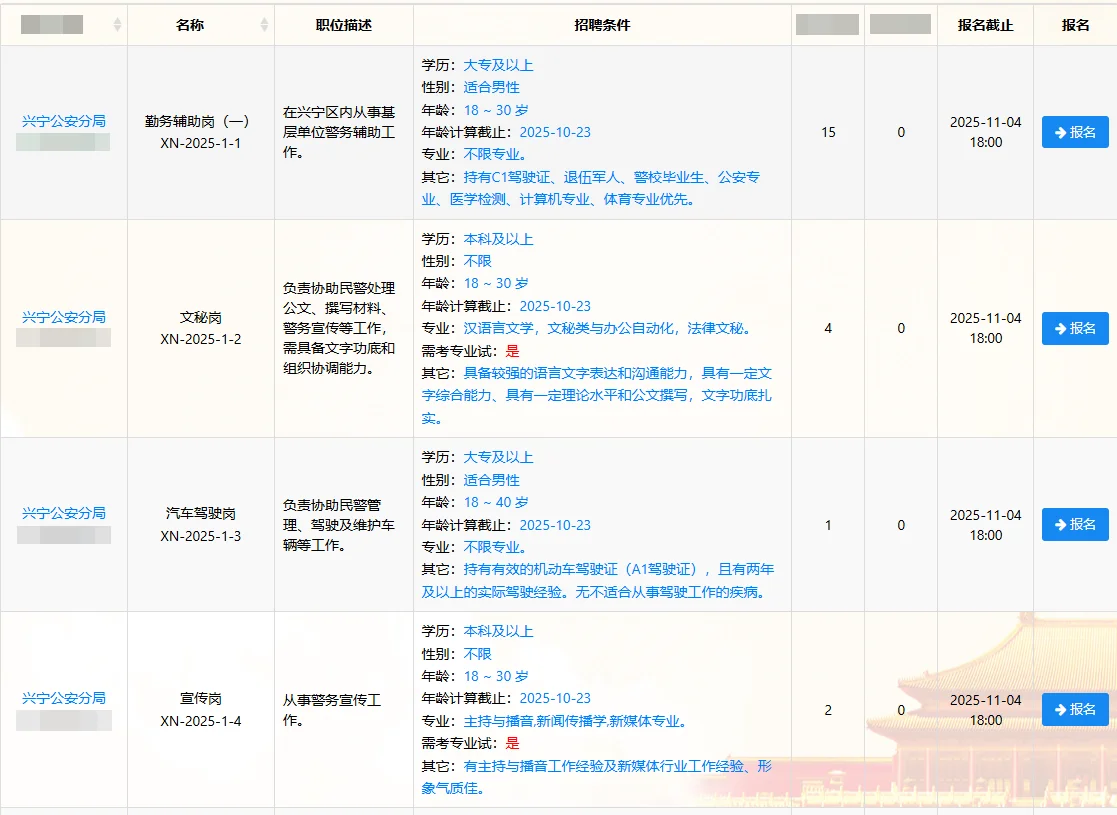Open the 兴宁公安分局 link for 汽车驾驶岗
Screen dimensions: 1117x815
pyautogui.click(x=63, y=513)
